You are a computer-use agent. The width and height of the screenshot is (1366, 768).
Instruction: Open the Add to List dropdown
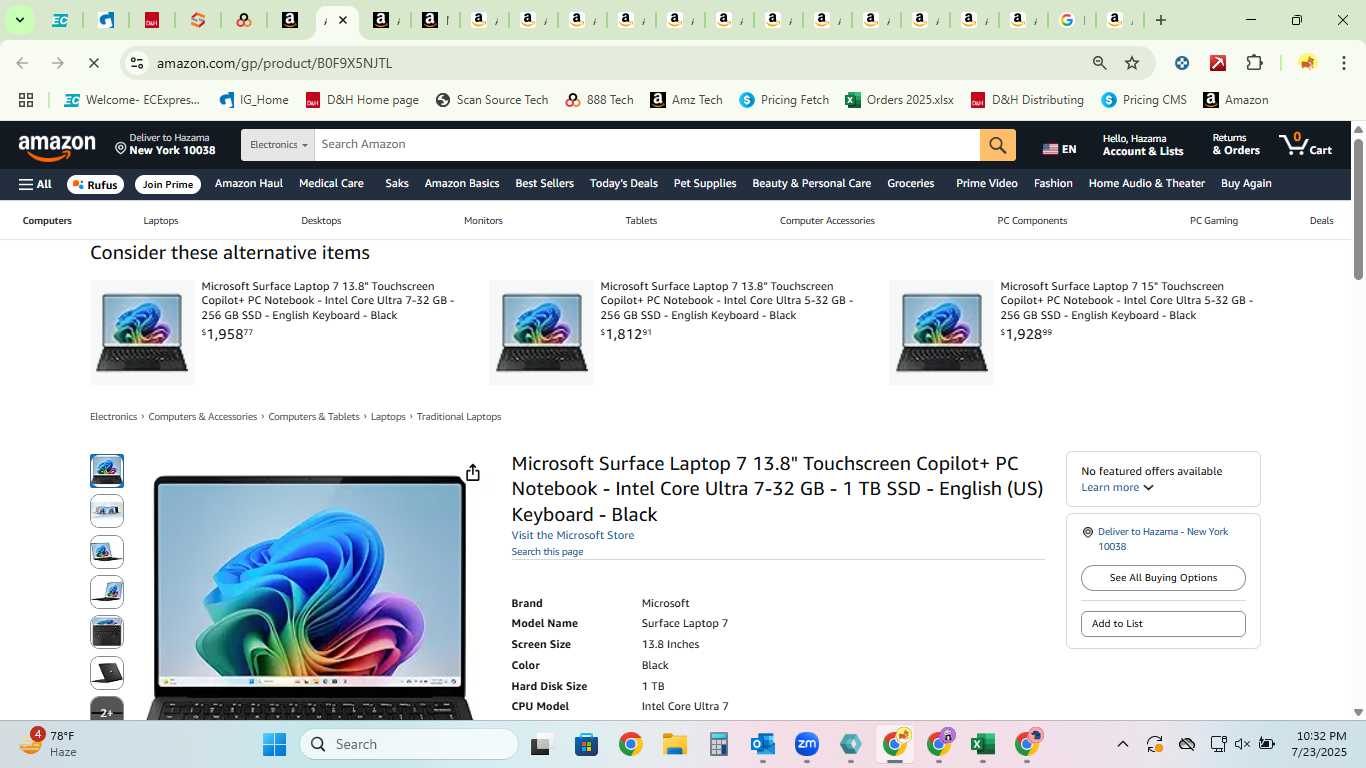1163,624
